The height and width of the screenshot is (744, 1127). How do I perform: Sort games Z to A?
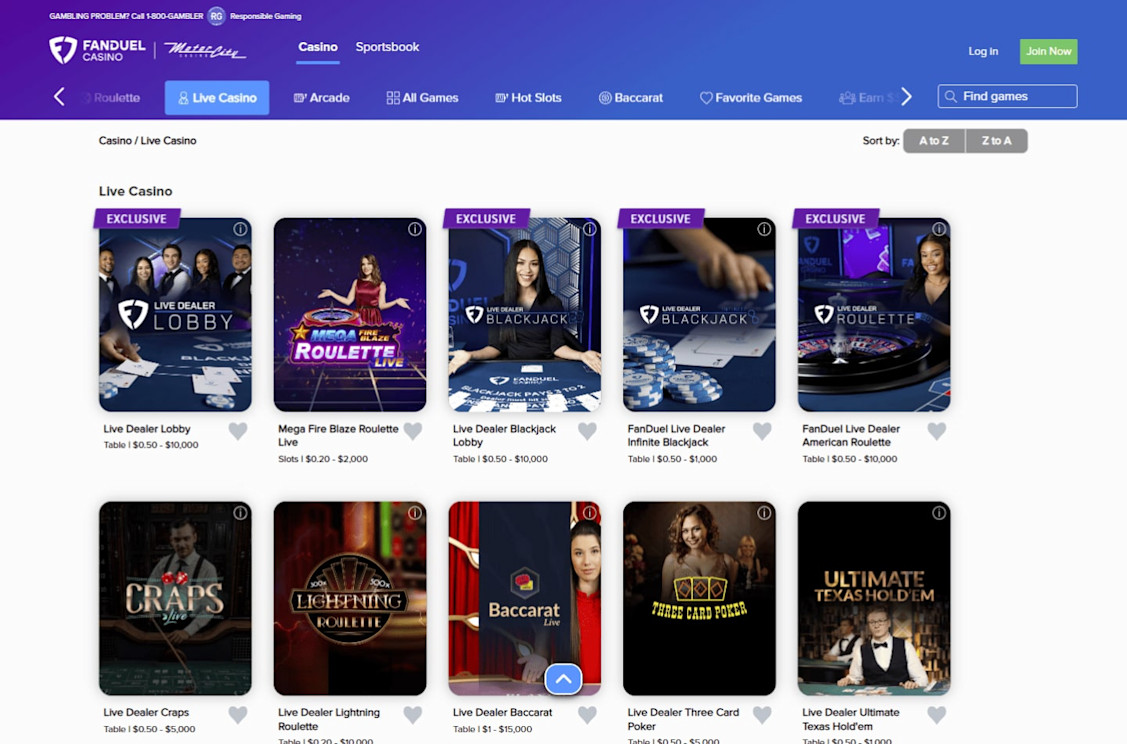point(996,141)
